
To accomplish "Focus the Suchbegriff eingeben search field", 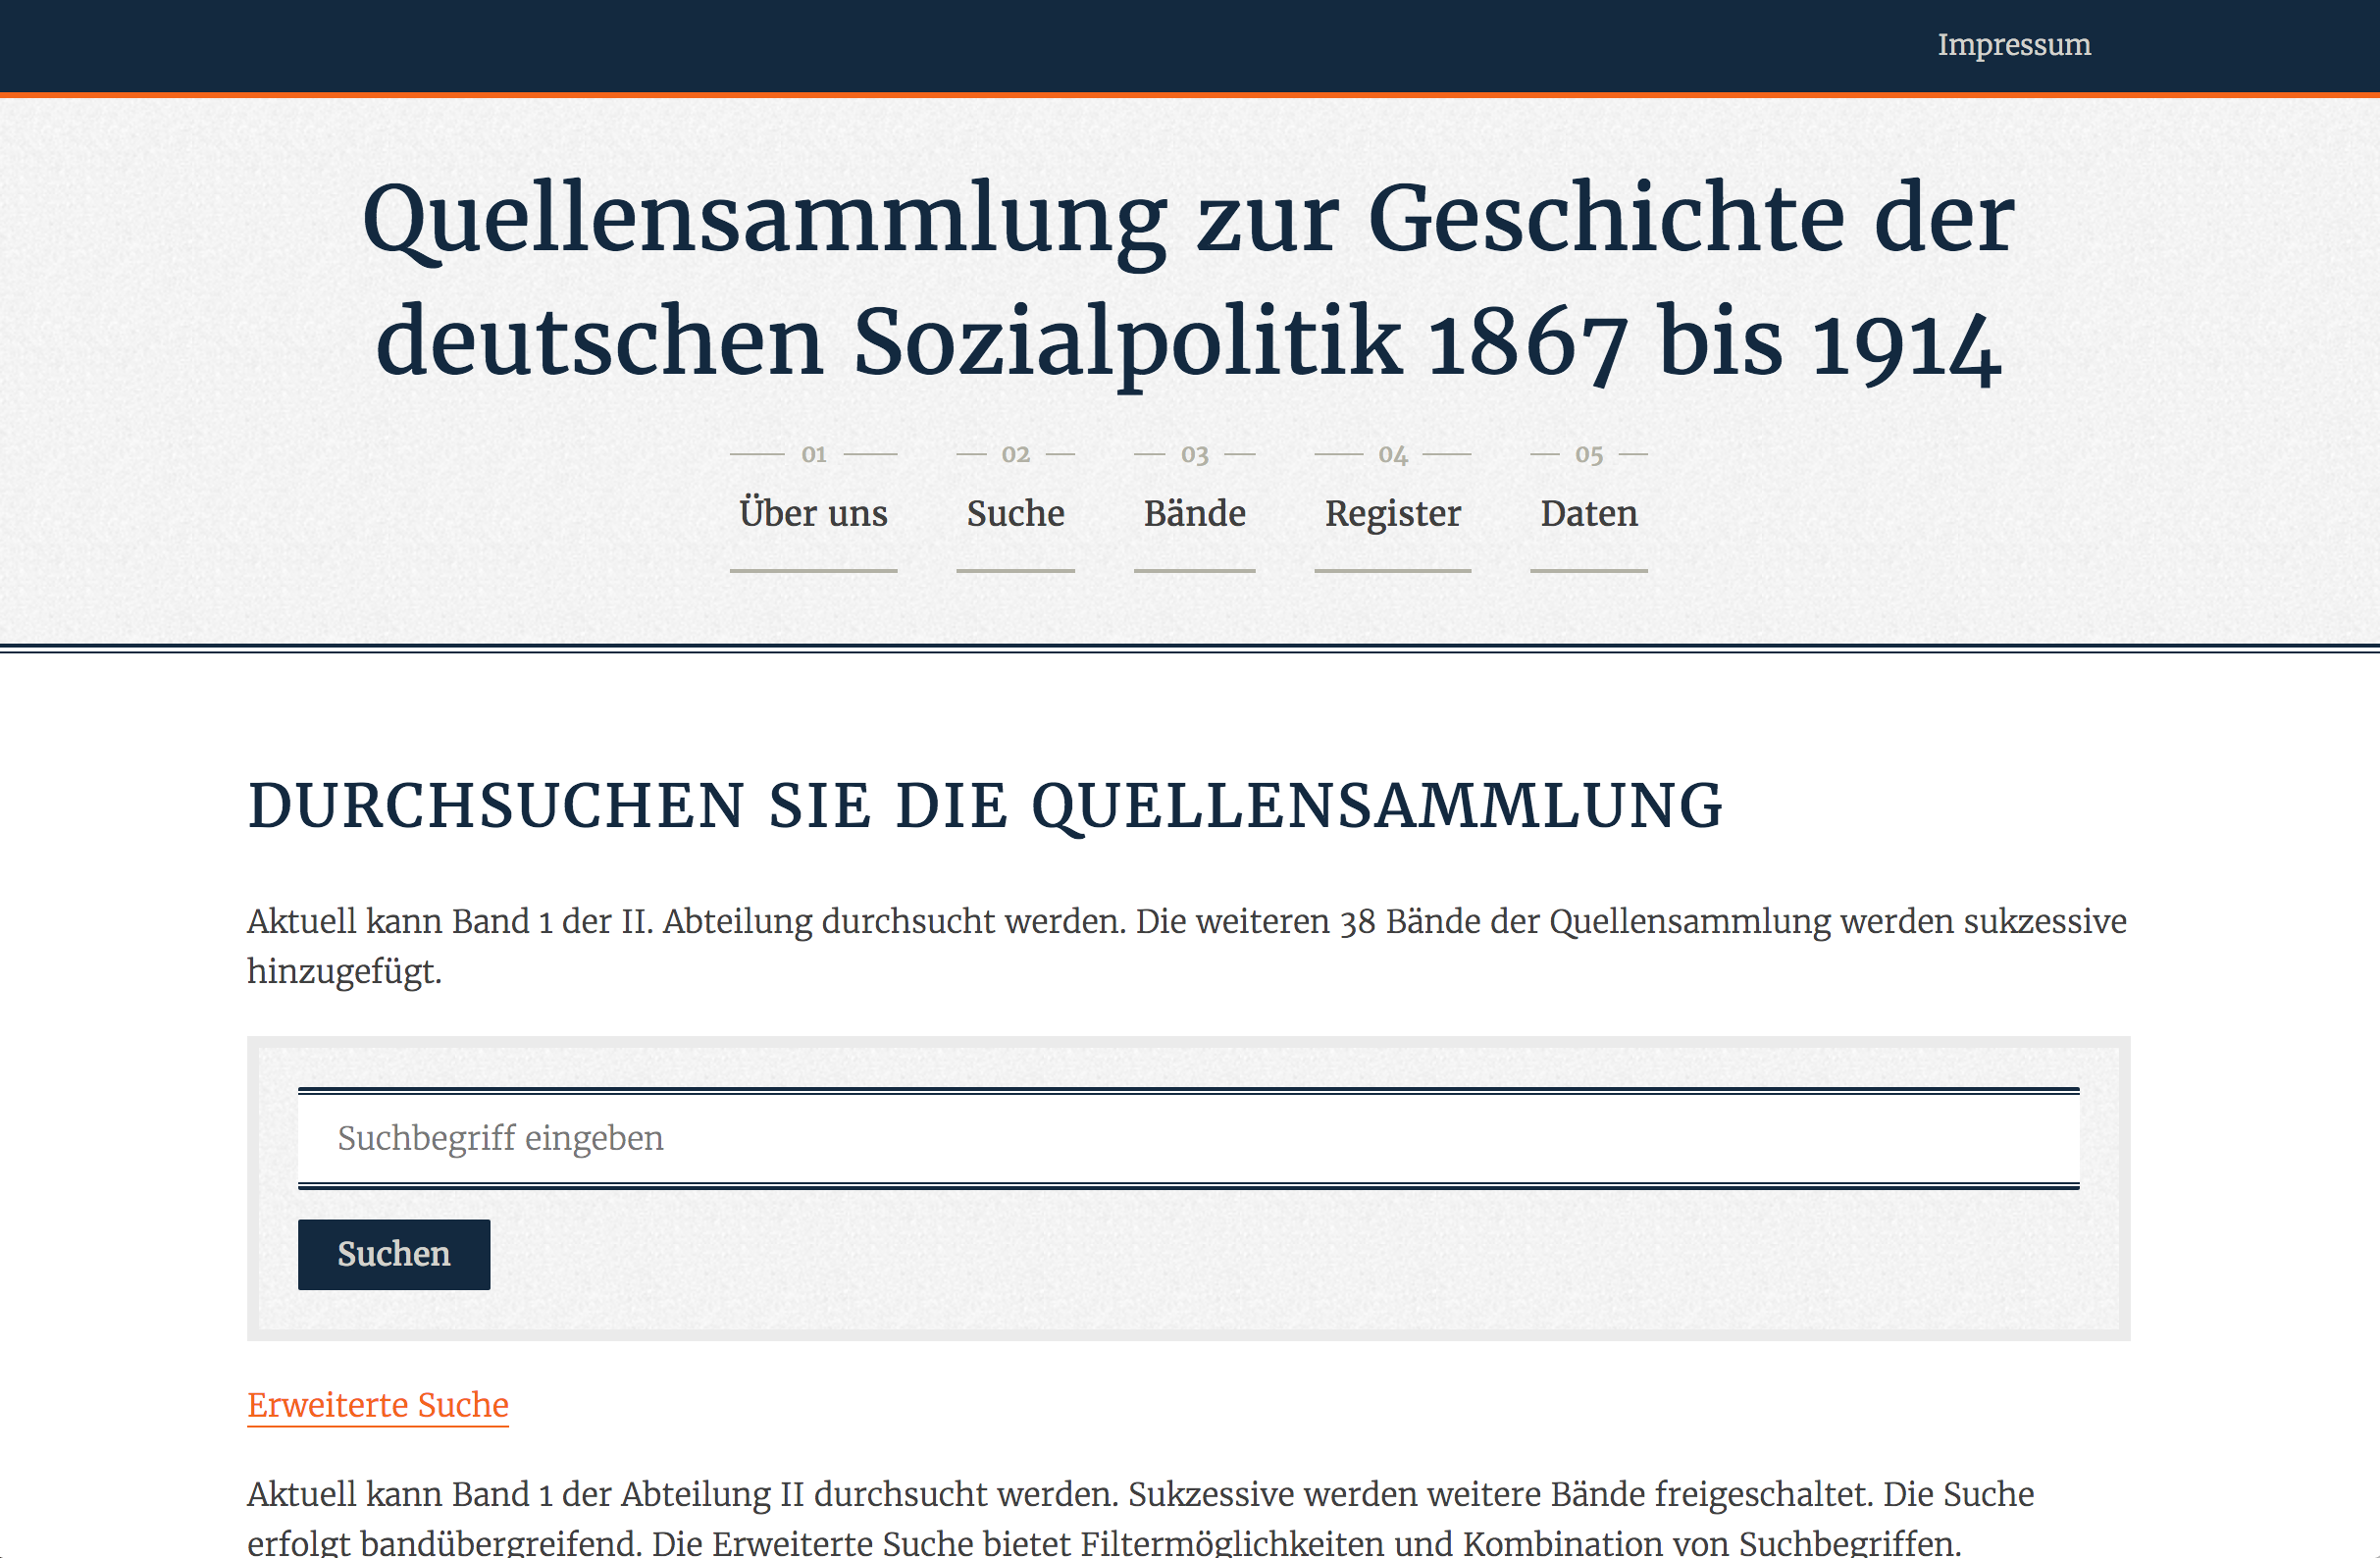I will [x=1188, y=1138].
